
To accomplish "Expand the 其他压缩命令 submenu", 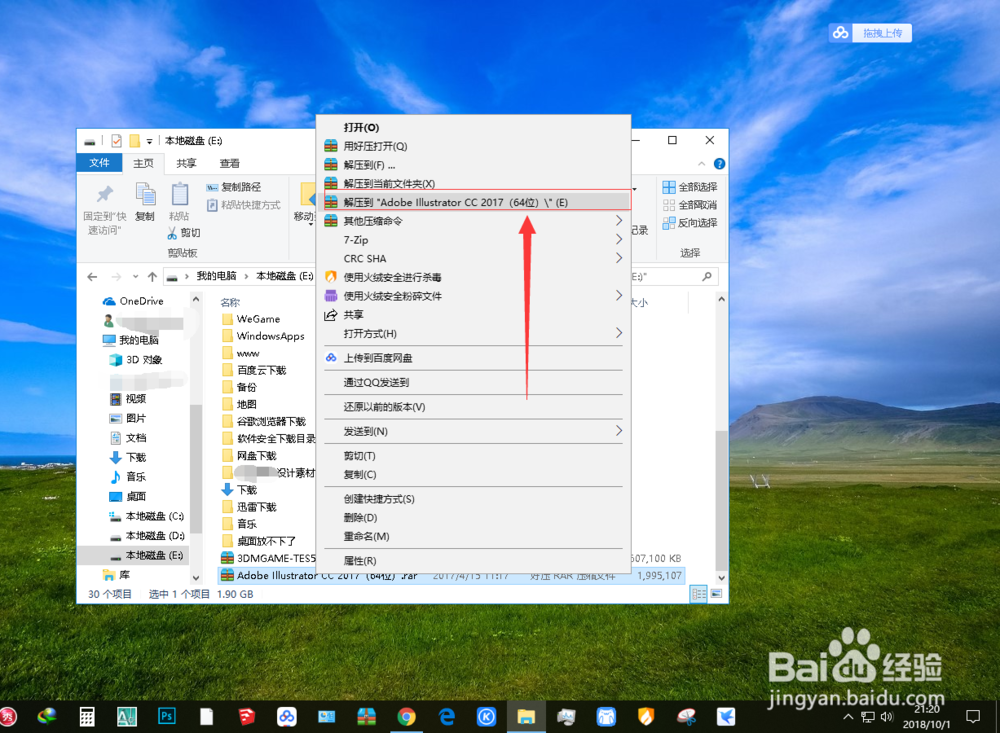I will pos(473,221).
